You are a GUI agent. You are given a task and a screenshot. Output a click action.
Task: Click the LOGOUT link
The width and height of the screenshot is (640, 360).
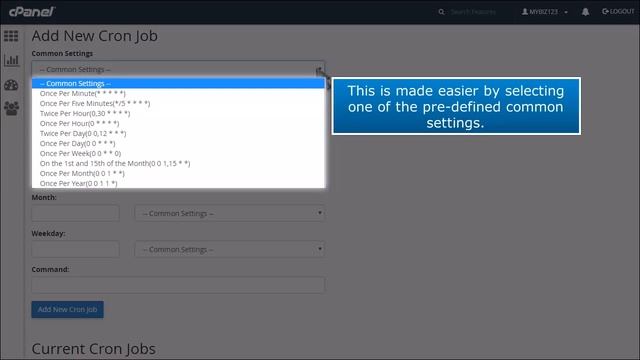tap(618, 11)
